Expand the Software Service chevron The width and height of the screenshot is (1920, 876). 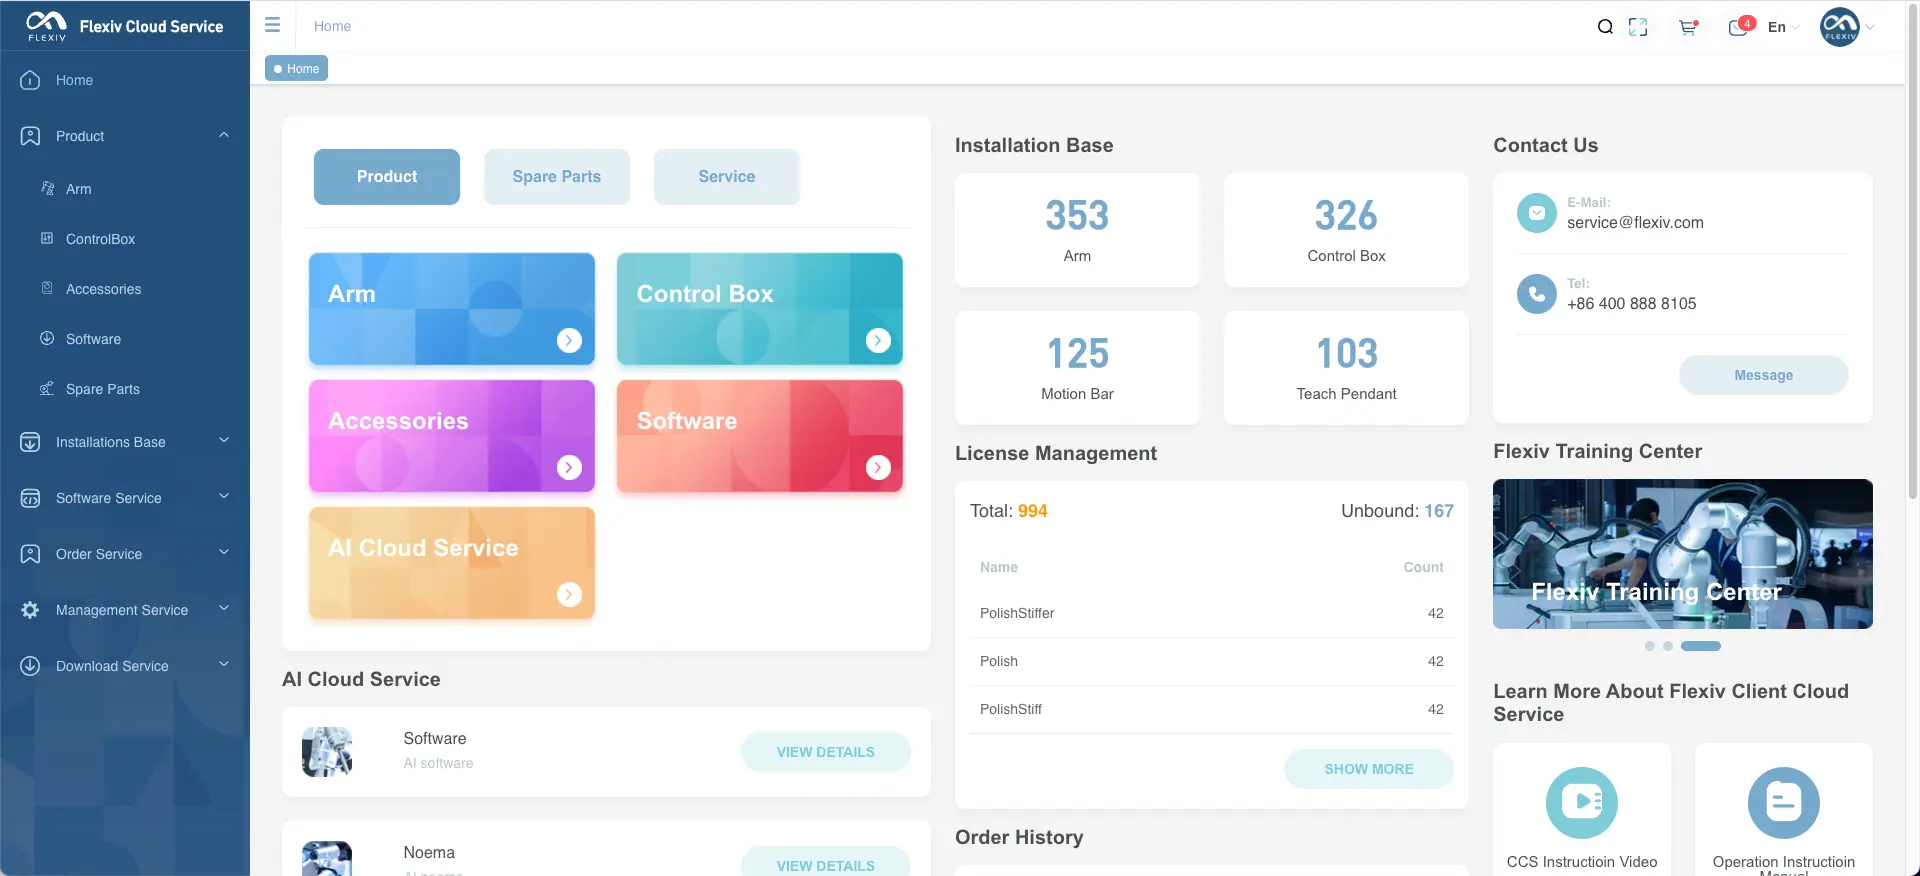point(224,496)
